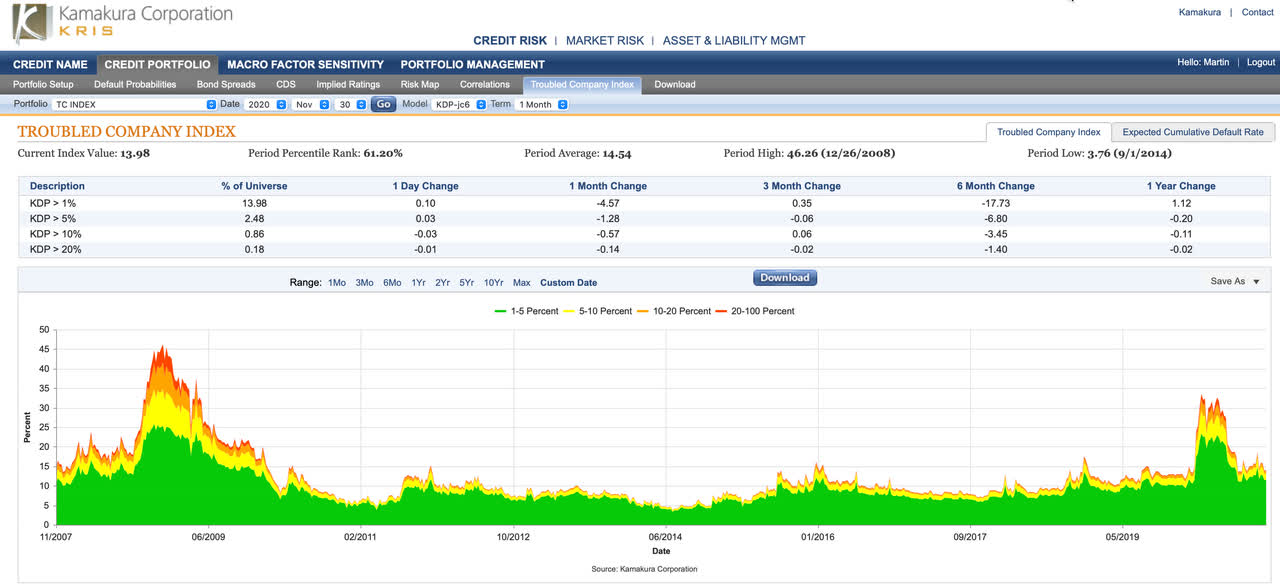This screenshot has height=587, width=1280.
Task: Open the year 2020 dropdown
Action: [266, 104]
